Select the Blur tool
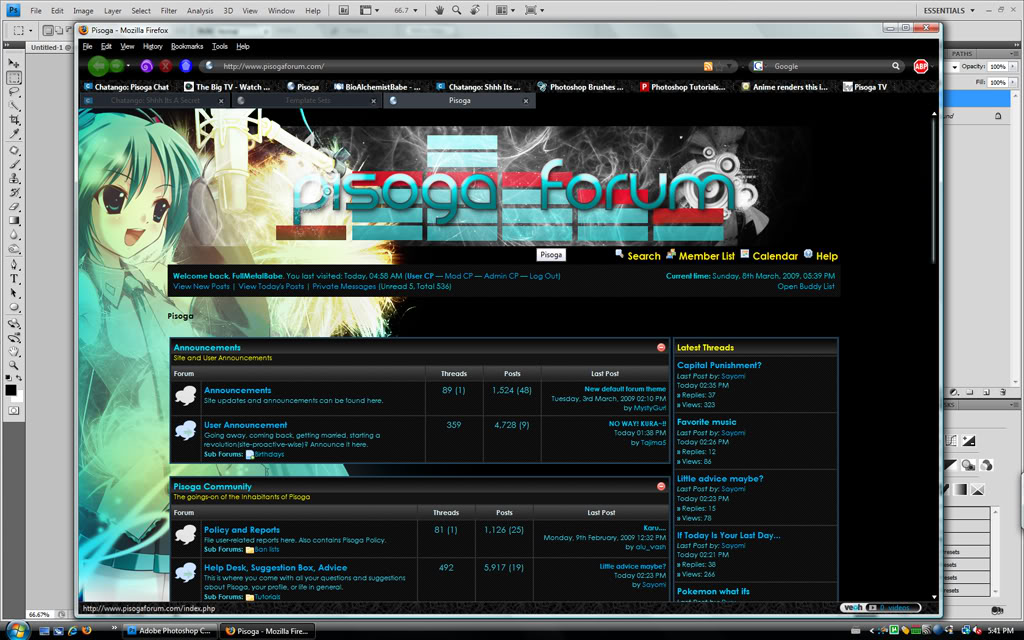This screenshot has width=1024, height=640. pyautogui.click(x=14, y=235)
